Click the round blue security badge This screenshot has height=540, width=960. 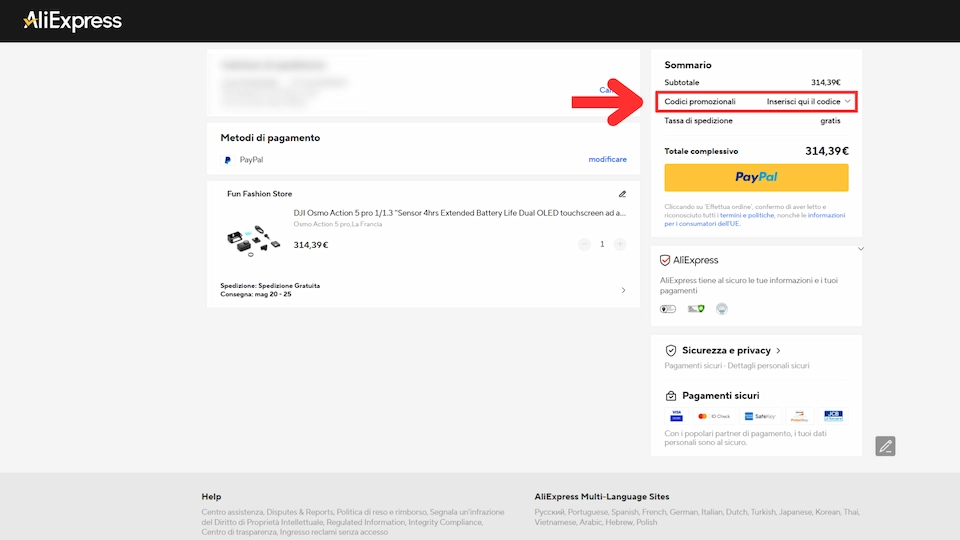point(722,309)
